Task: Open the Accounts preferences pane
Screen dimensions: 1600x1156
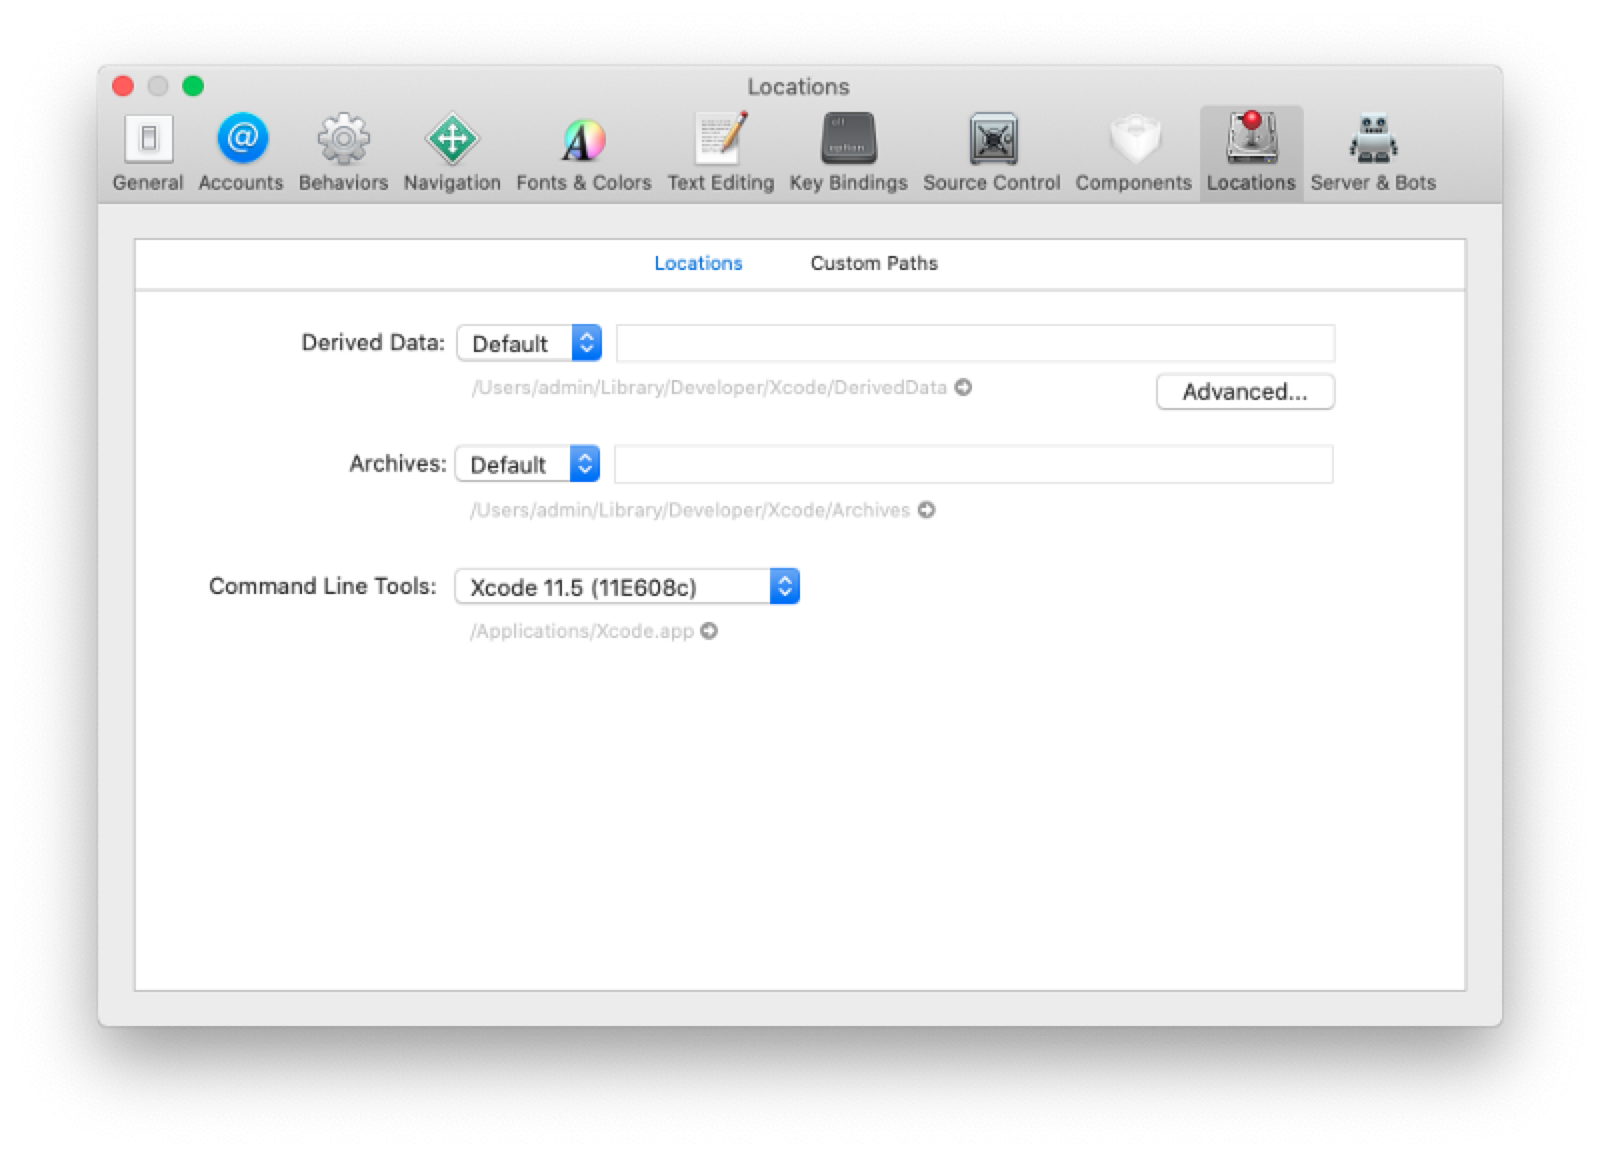Action: [241, 153]
